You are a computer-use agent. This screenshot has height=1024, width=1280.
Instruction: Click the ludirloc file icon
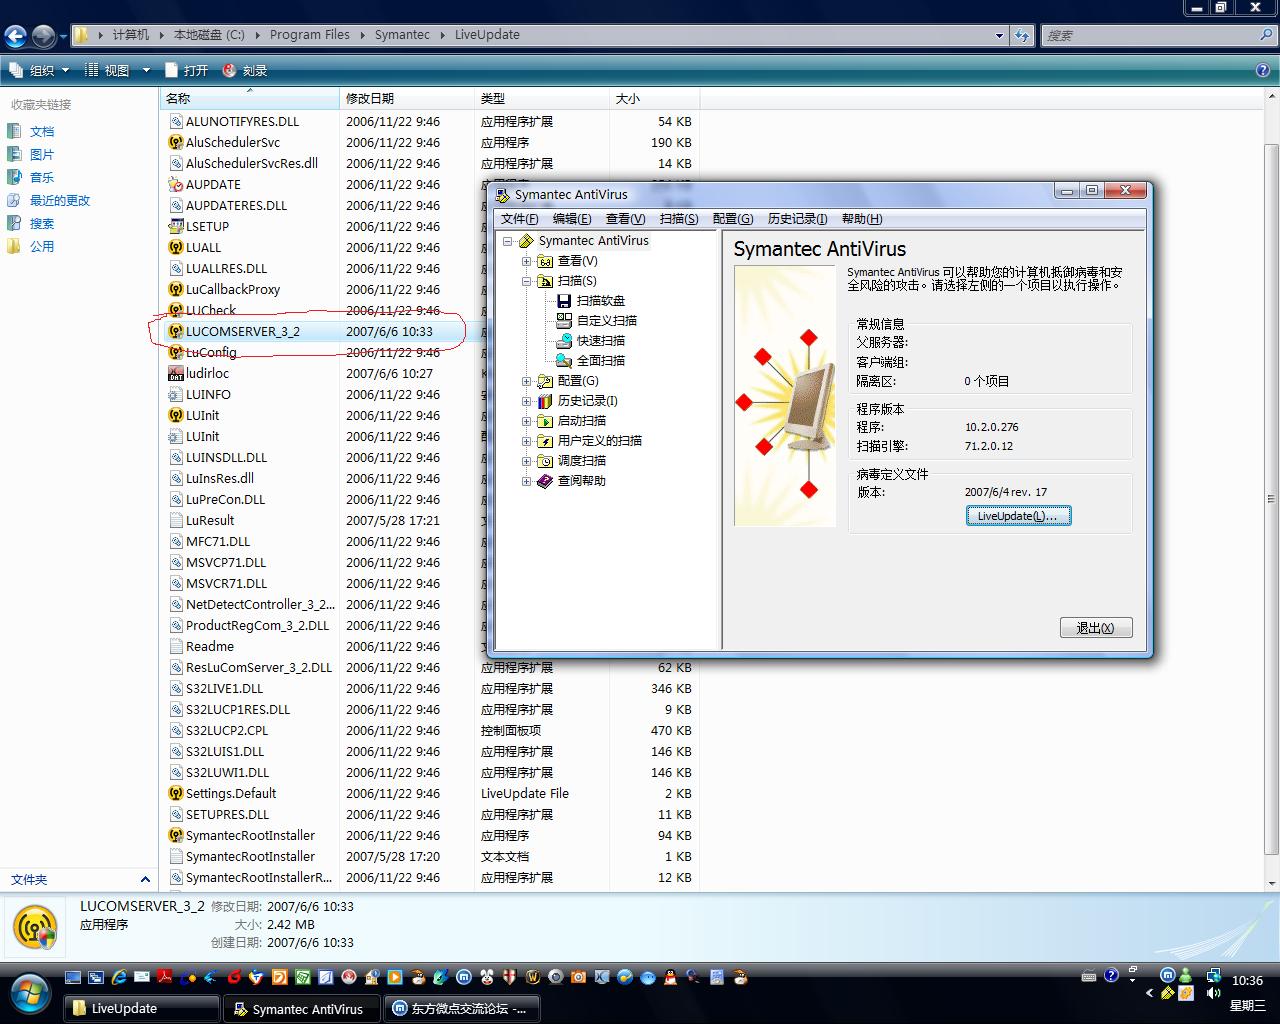[176, 373]
